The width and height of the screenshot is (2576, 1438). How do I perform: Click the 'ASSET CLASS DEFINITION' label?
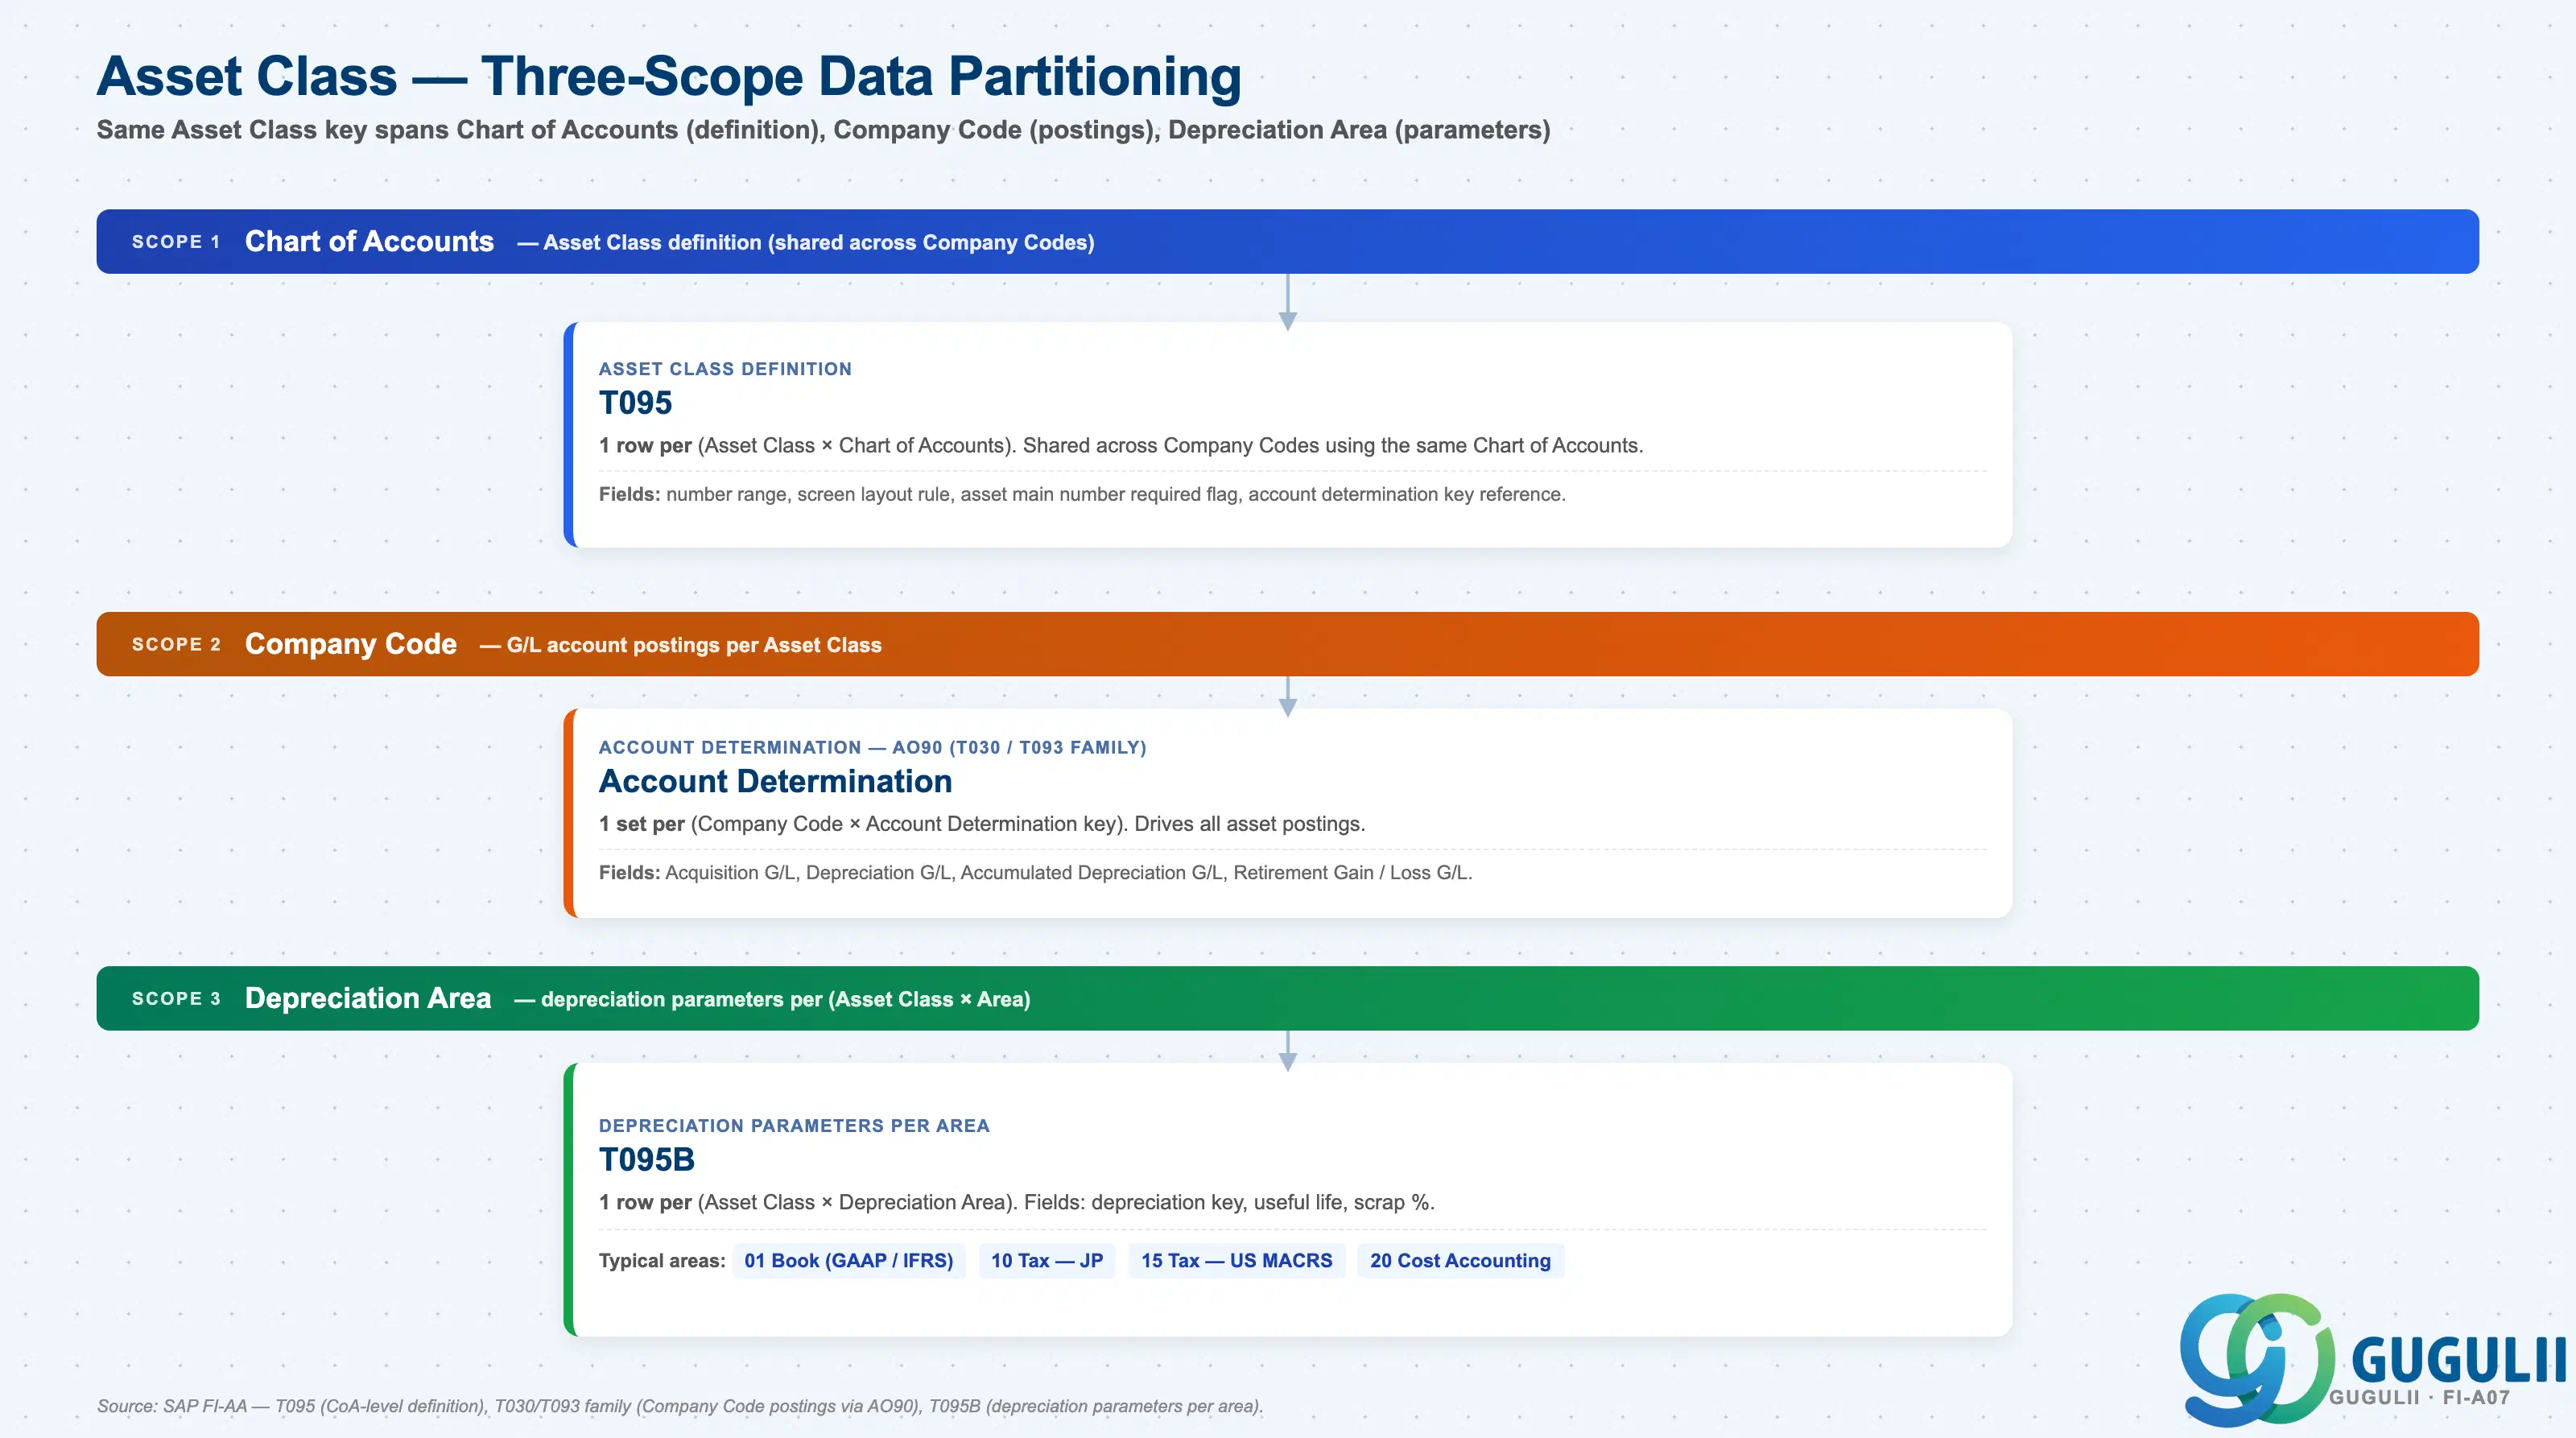(x=725, y=369)
